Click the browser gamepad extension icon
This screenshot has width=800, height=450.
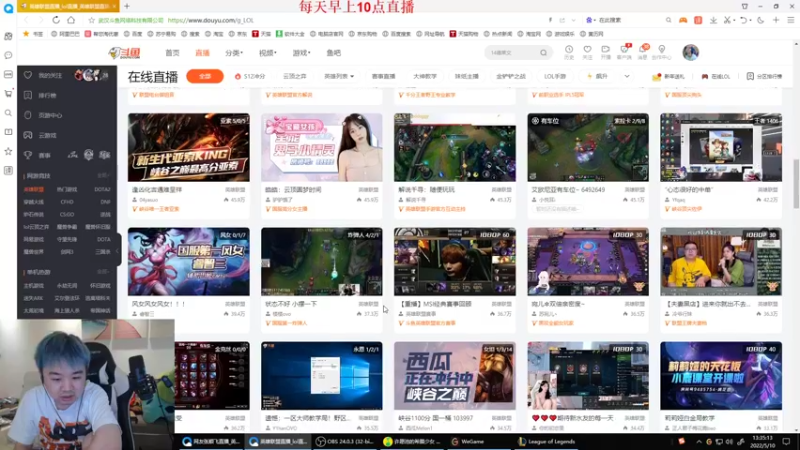pyautogui.click(x=683, y=20)
